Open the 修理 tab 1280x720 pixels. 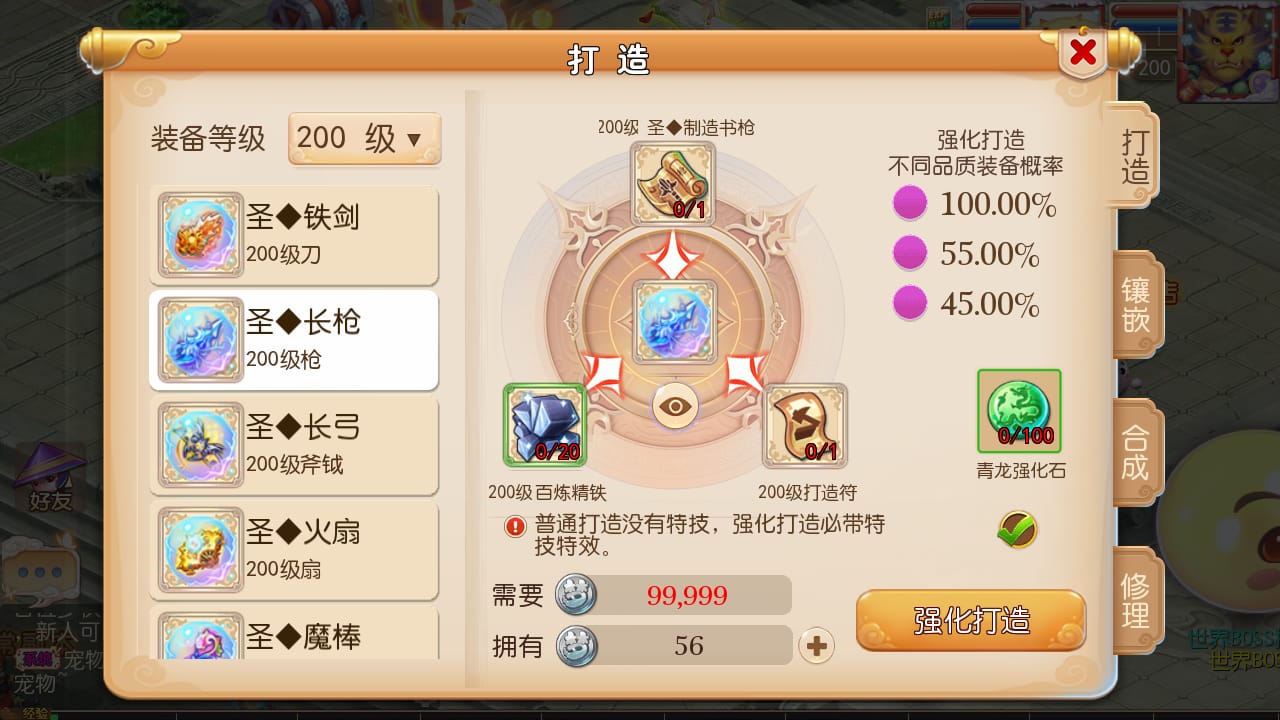pyautogui.click(x=1136, y=600)
